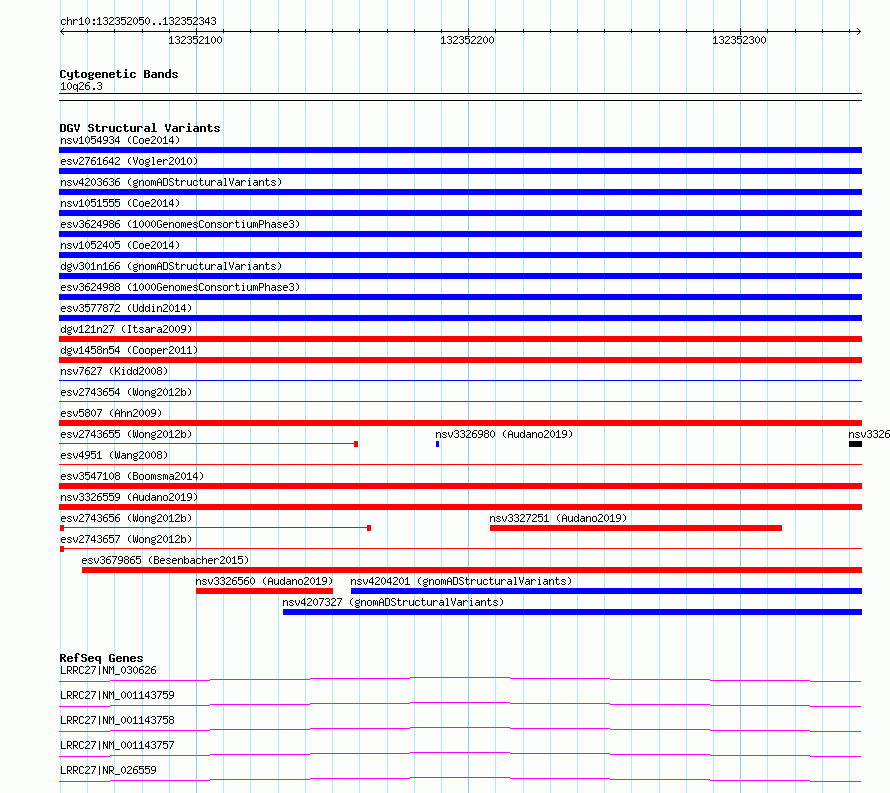
Task: Select esv2743655 (Wong2012b) label
Action: coord(126,434)
